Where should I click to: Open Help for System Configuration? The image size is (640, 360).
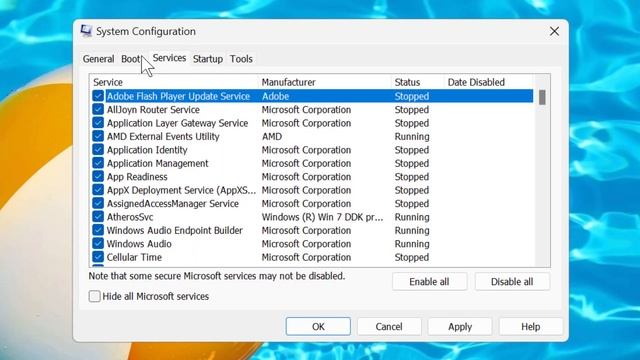531,327
